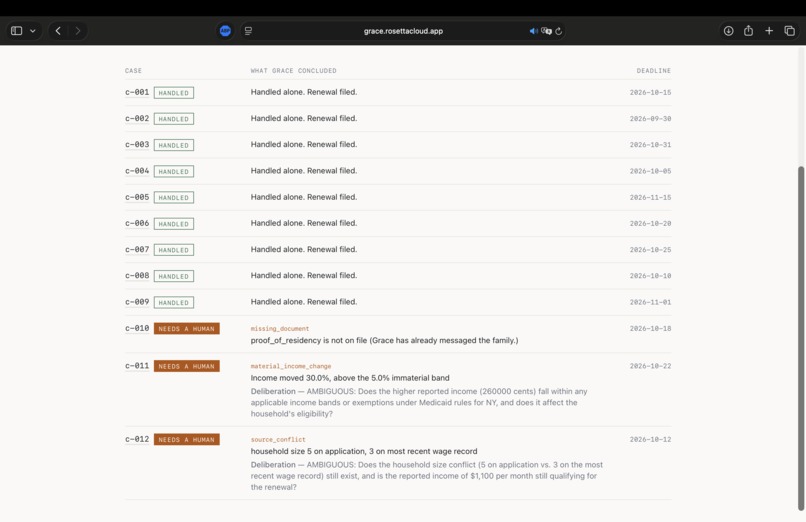
Task: Open case c-012 link
Action: click(x=137, y=439)
